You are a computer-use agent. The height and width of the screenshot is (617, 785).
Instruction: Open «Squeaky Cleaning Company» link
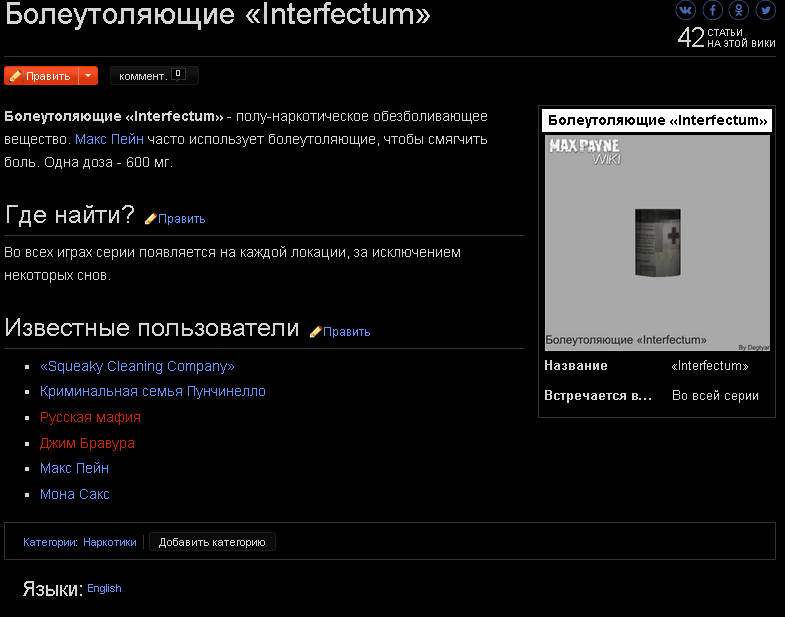(137, 367)
